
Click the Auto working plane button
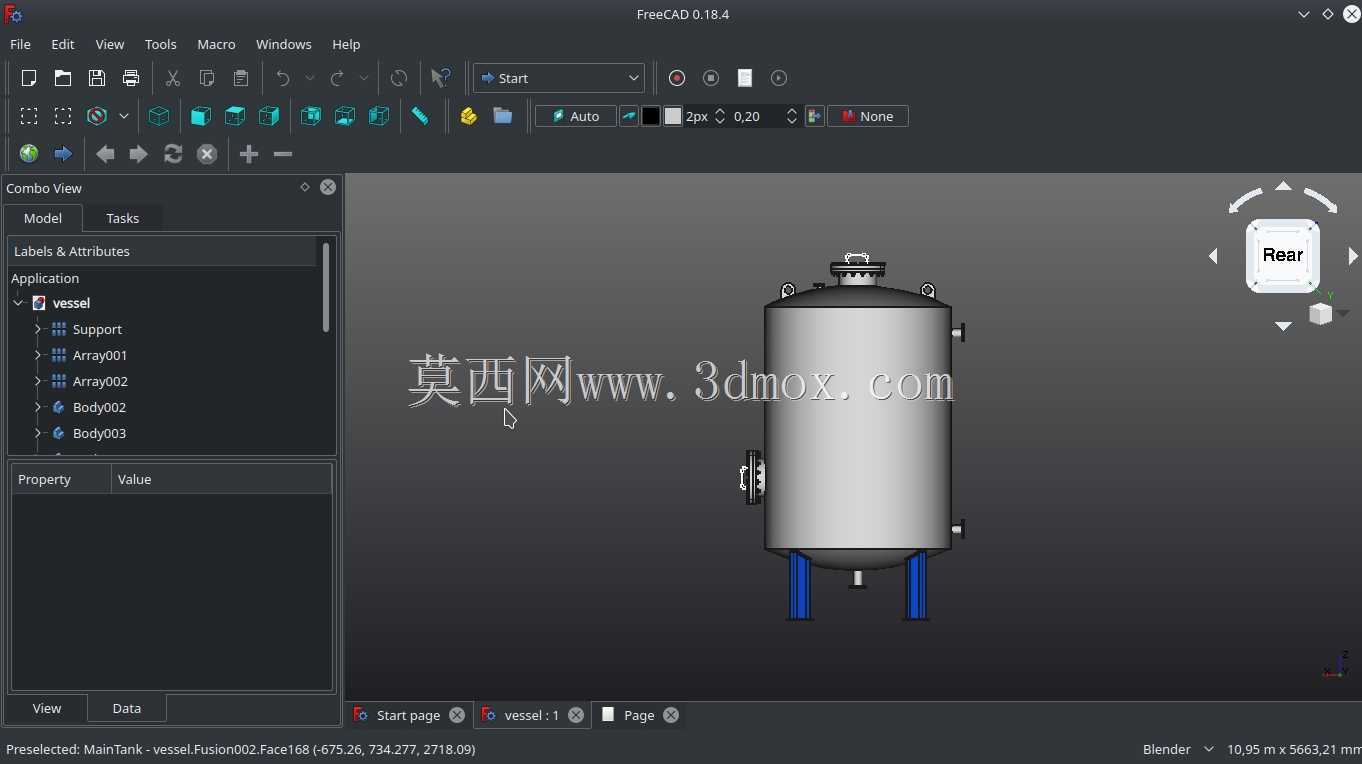tap(576, 116)
